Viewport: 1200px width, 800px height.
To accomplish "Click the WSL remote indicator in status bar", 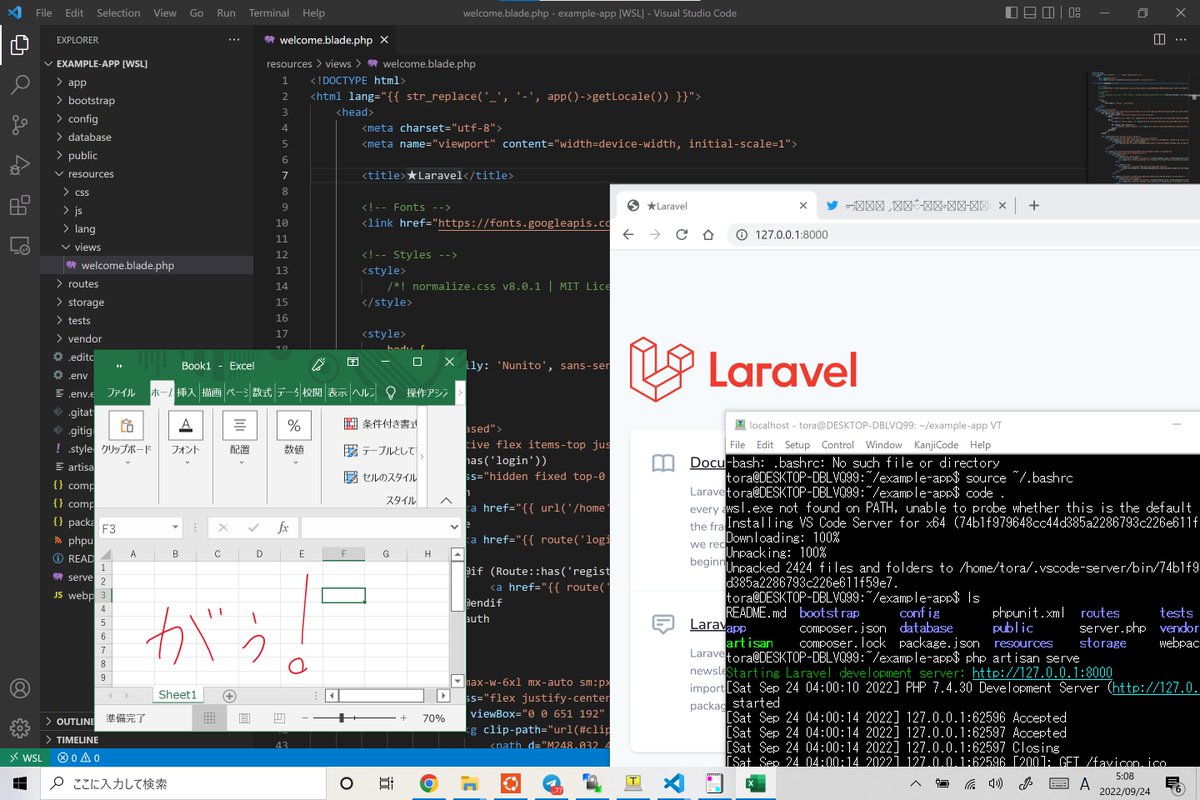I will [24, 758].
